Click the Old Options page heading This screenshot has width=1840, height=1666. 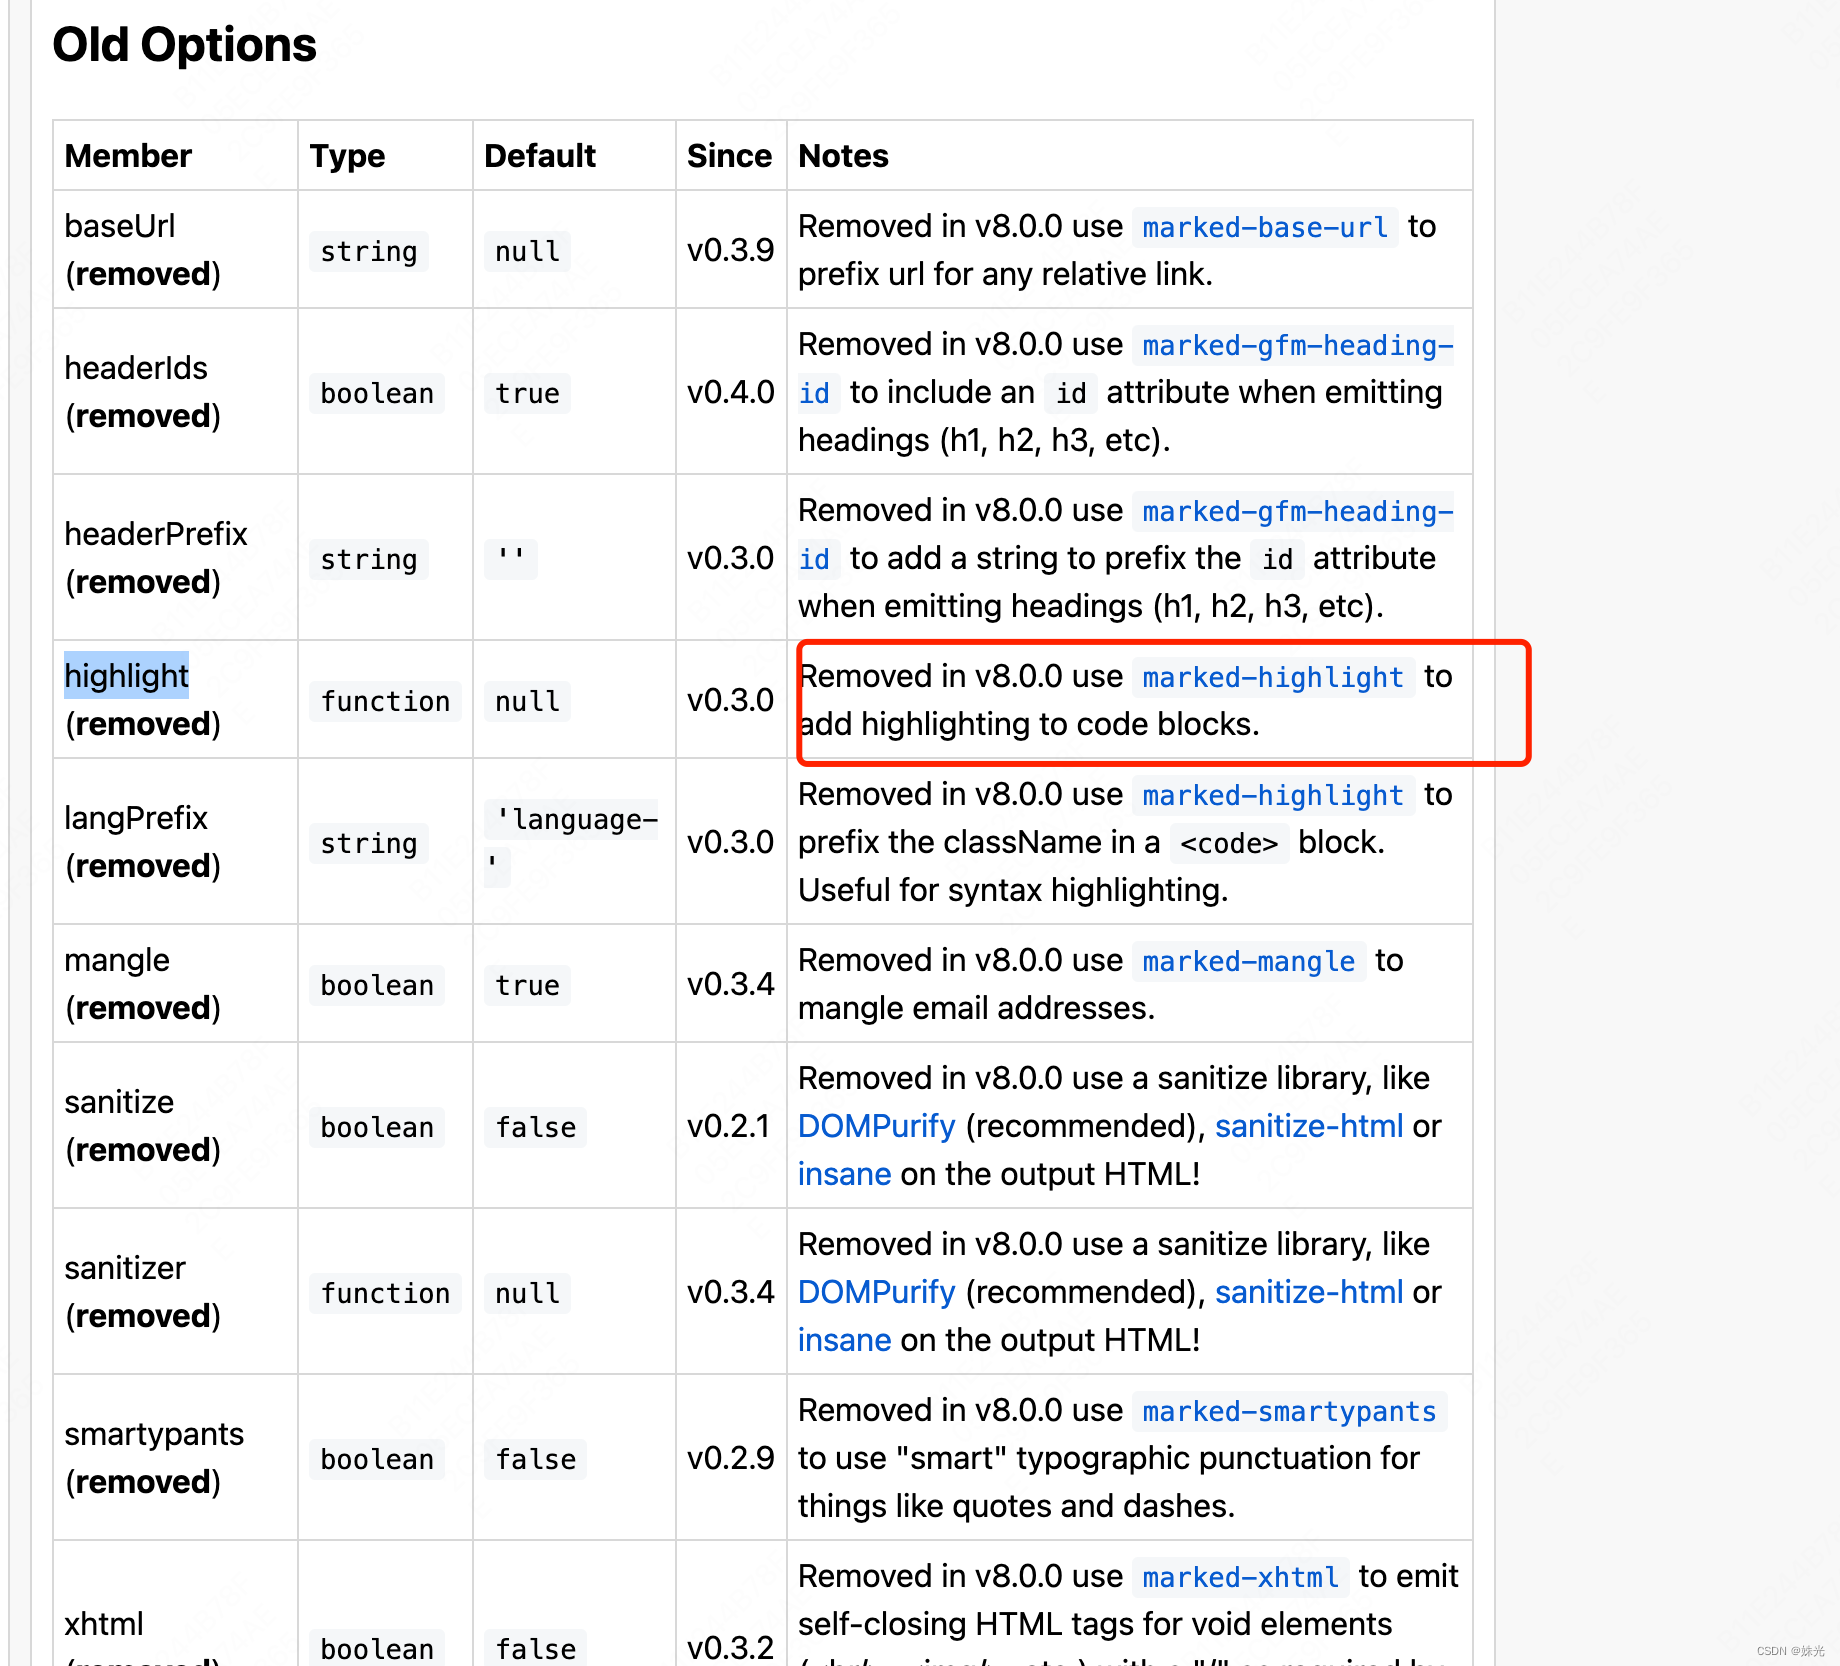[185, 44]
